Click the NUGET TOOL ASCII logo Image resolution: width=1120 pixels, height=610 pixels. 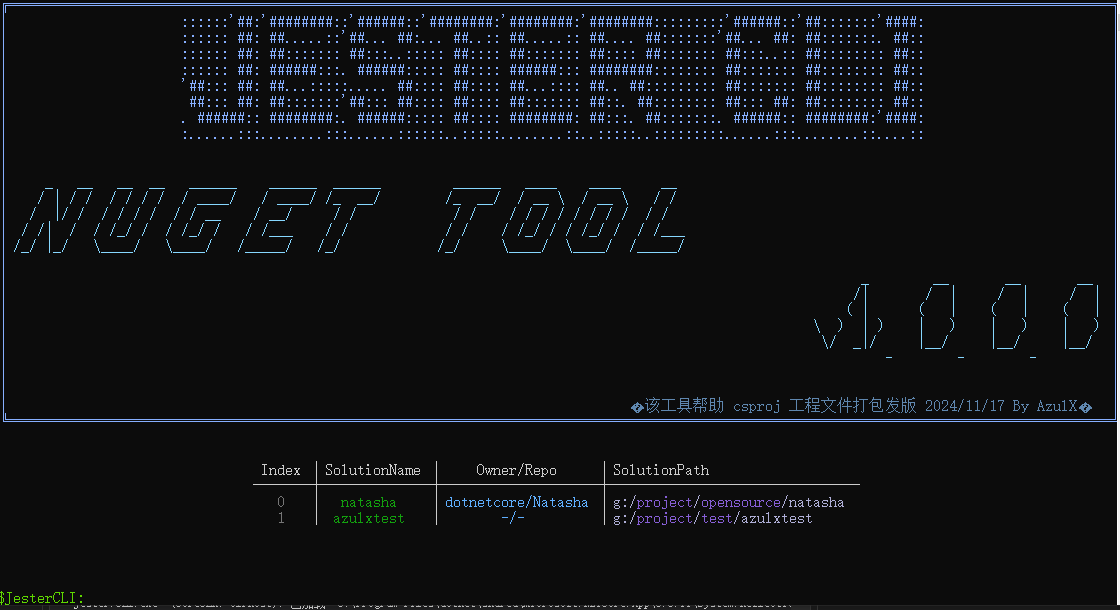pos(350,215)
